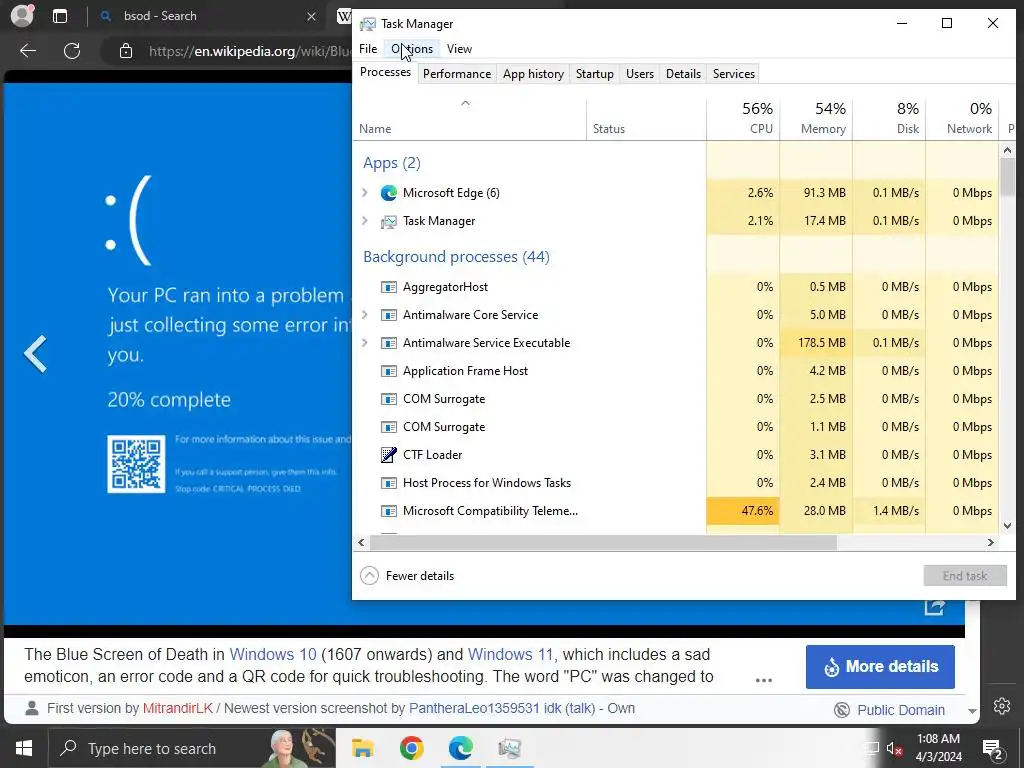1024x768 pixels.
Task: Click the Edge address bar URL
Action: click(x=249, y=51)
